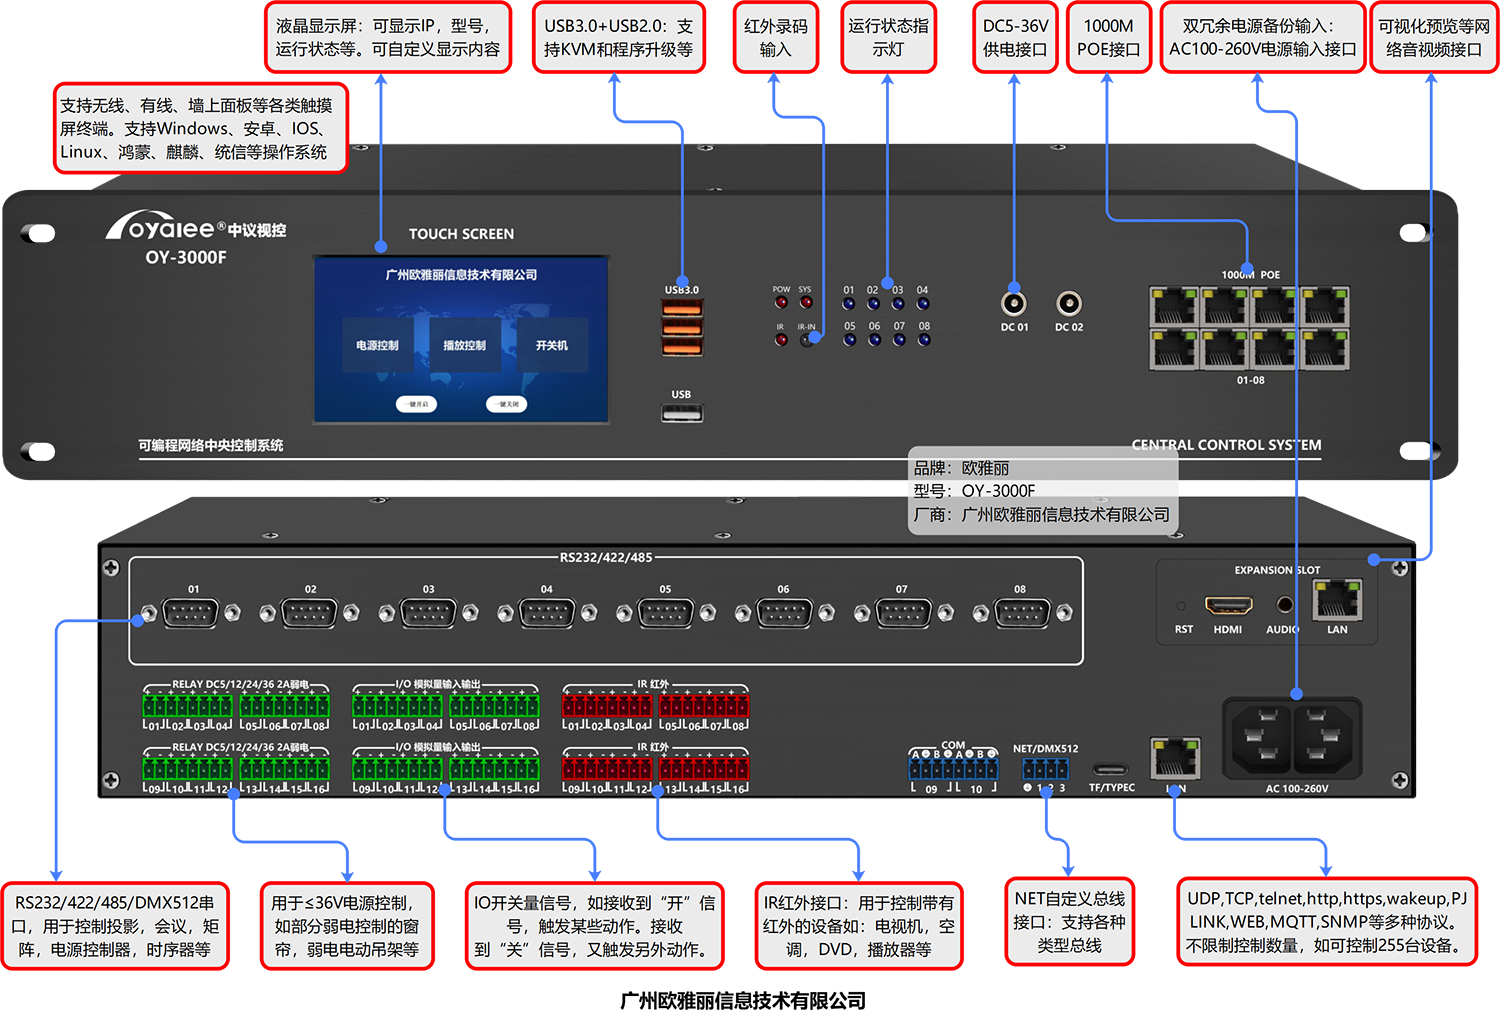Click the "DC5-36V供电接口" callout text
The height and width of the screenshot is (1010, 1500).
pyautogui.click(x=1015, y=38)
